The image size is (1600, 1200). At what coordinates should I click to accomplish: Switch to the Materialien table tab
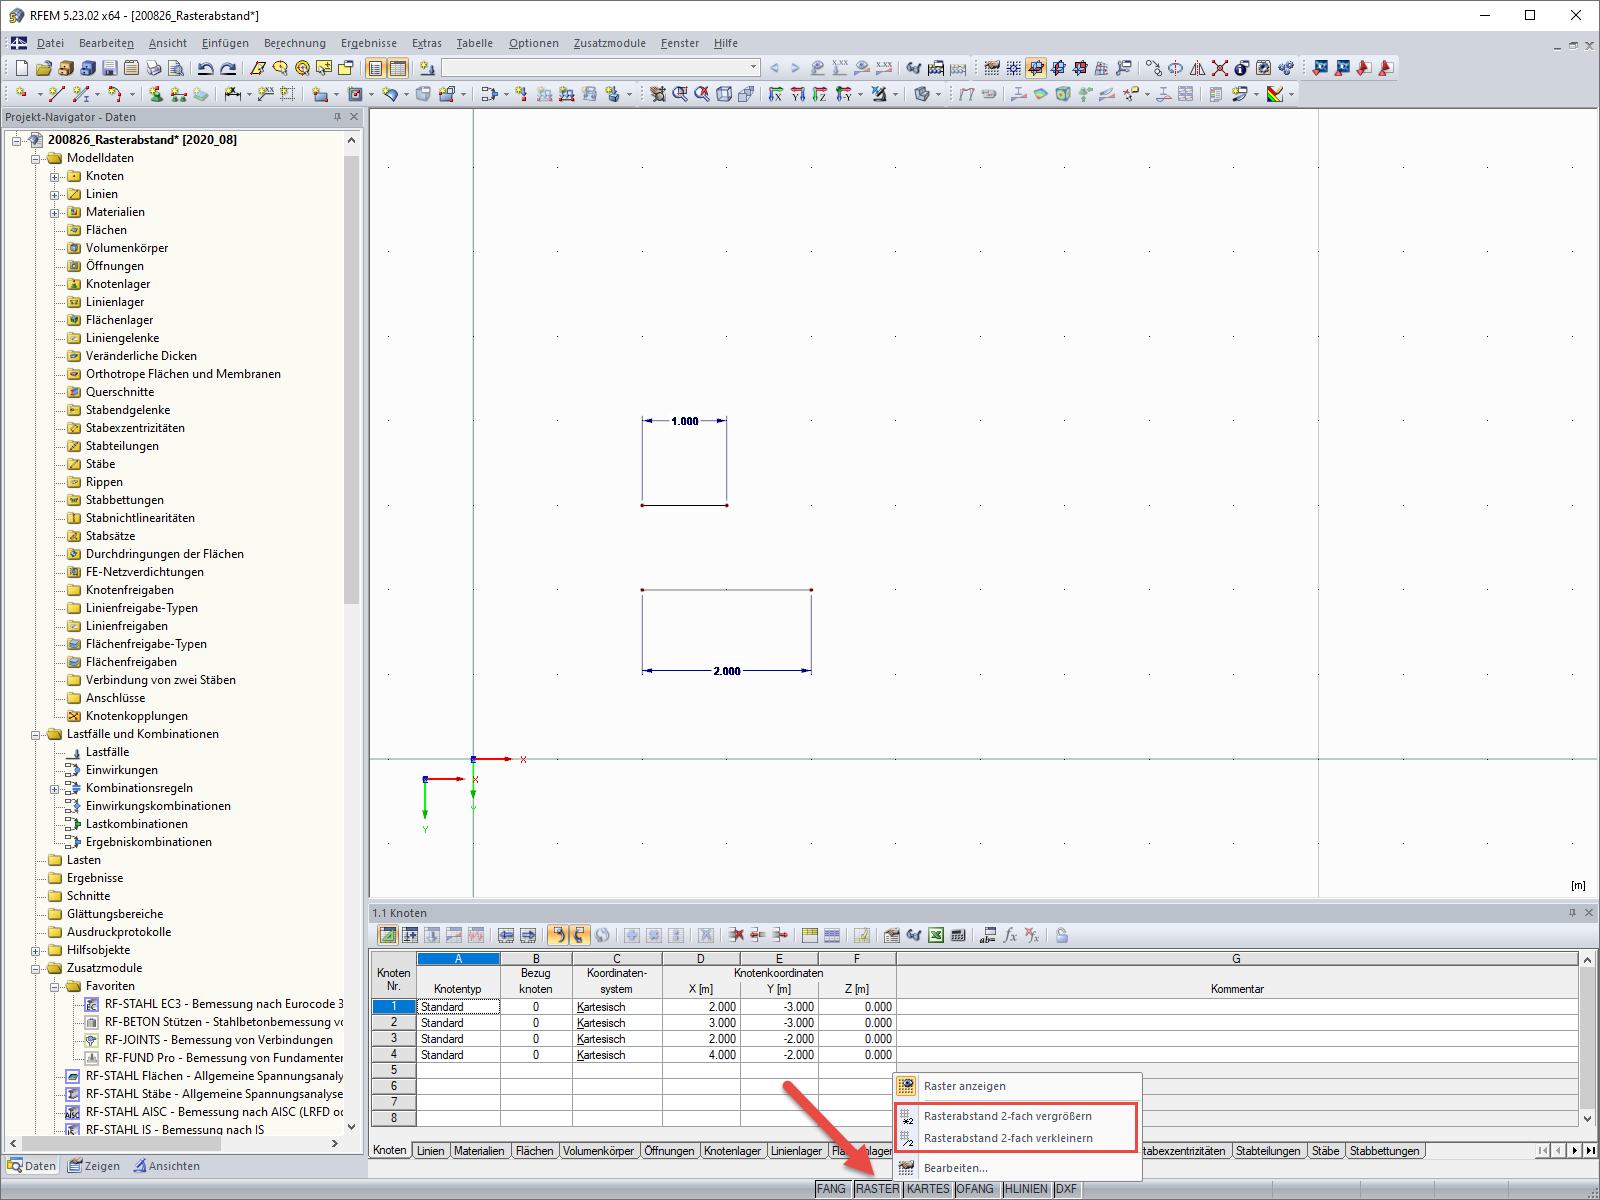[x=479, y=1151]
